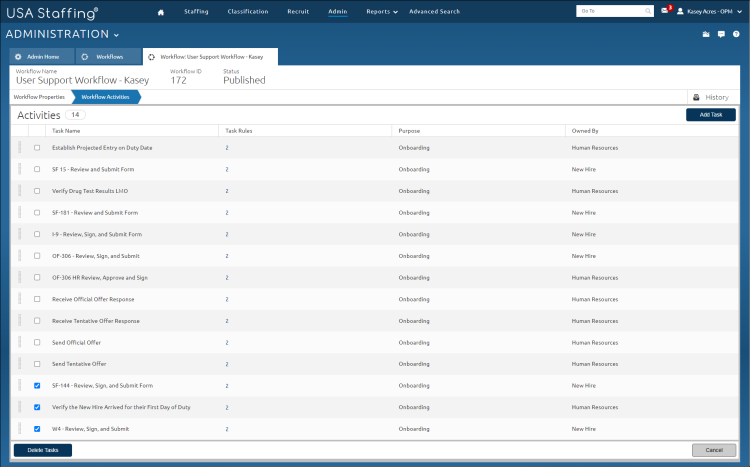The width and height of the screenshot is (750, 467).
Task: Check the SF 15 Review and Submit Form box
Action: coord(37,169)
